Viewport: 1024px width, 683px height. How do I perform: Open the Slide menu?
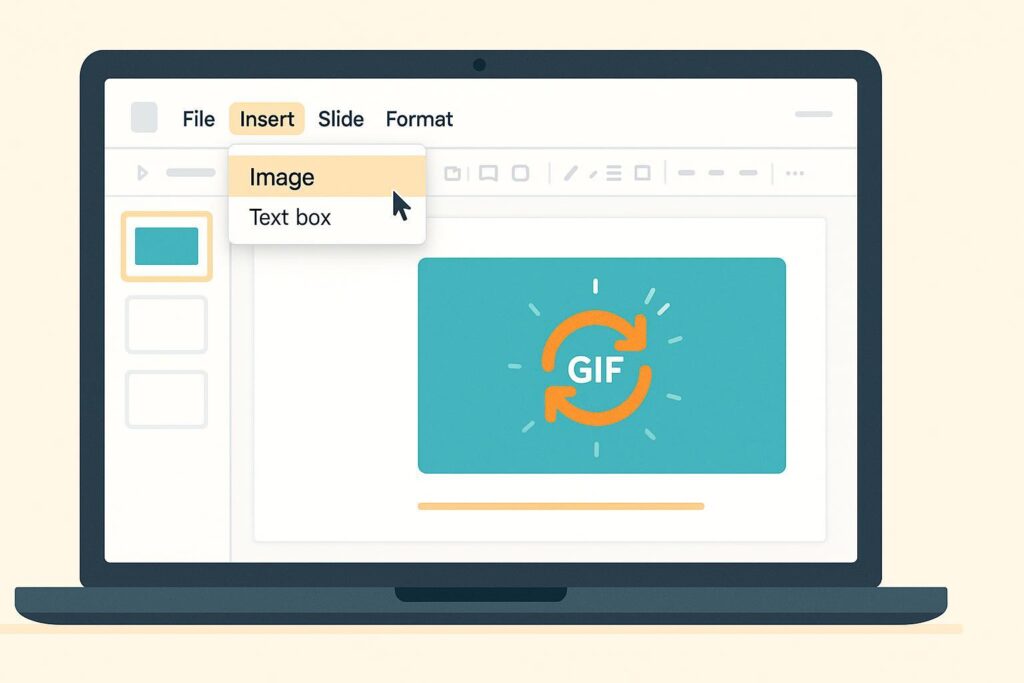coord(340,119)
